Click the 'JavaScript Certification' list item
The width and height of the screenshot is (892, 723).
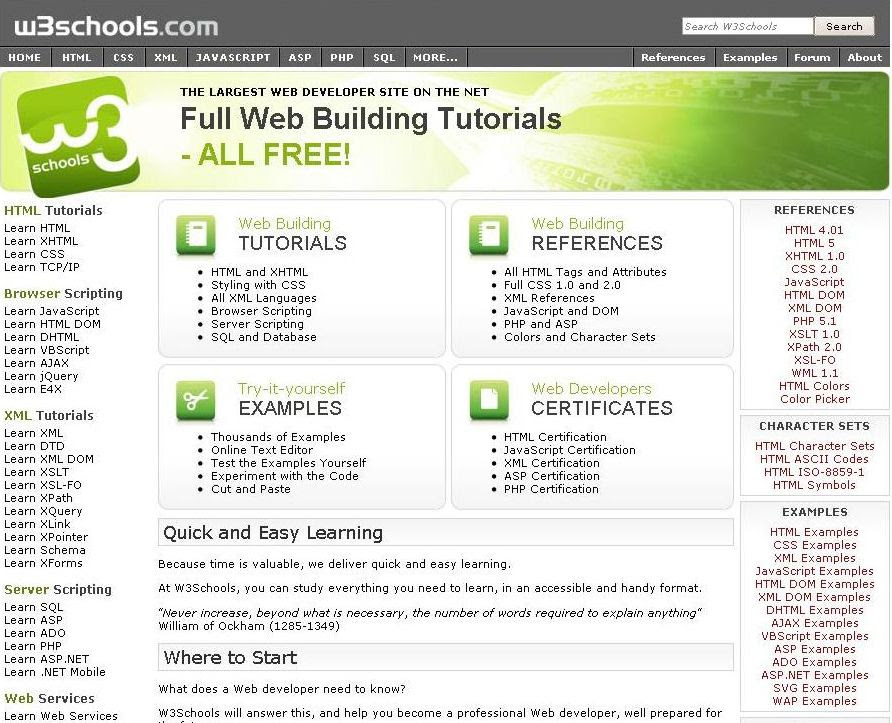pos(569,450)
